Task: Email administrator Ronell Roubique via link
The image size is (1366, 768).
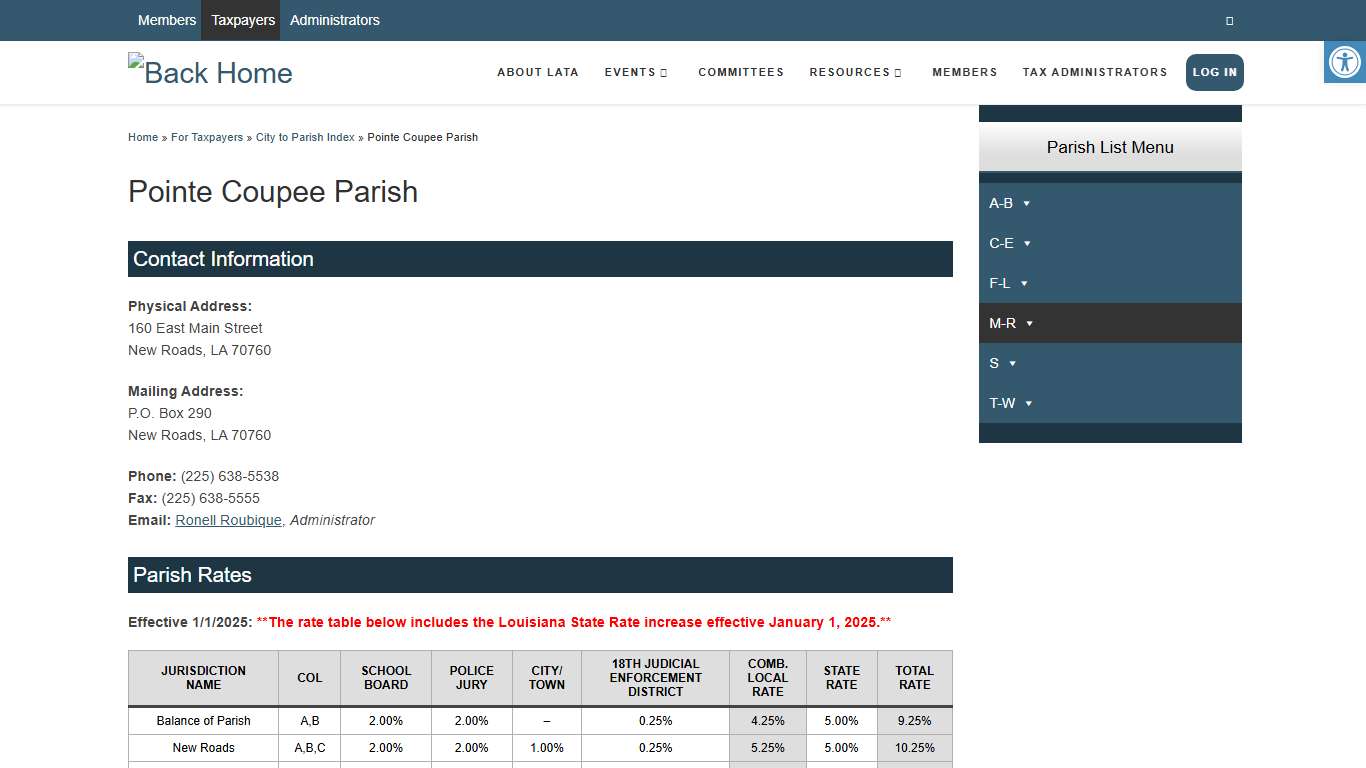Action: 228,520
